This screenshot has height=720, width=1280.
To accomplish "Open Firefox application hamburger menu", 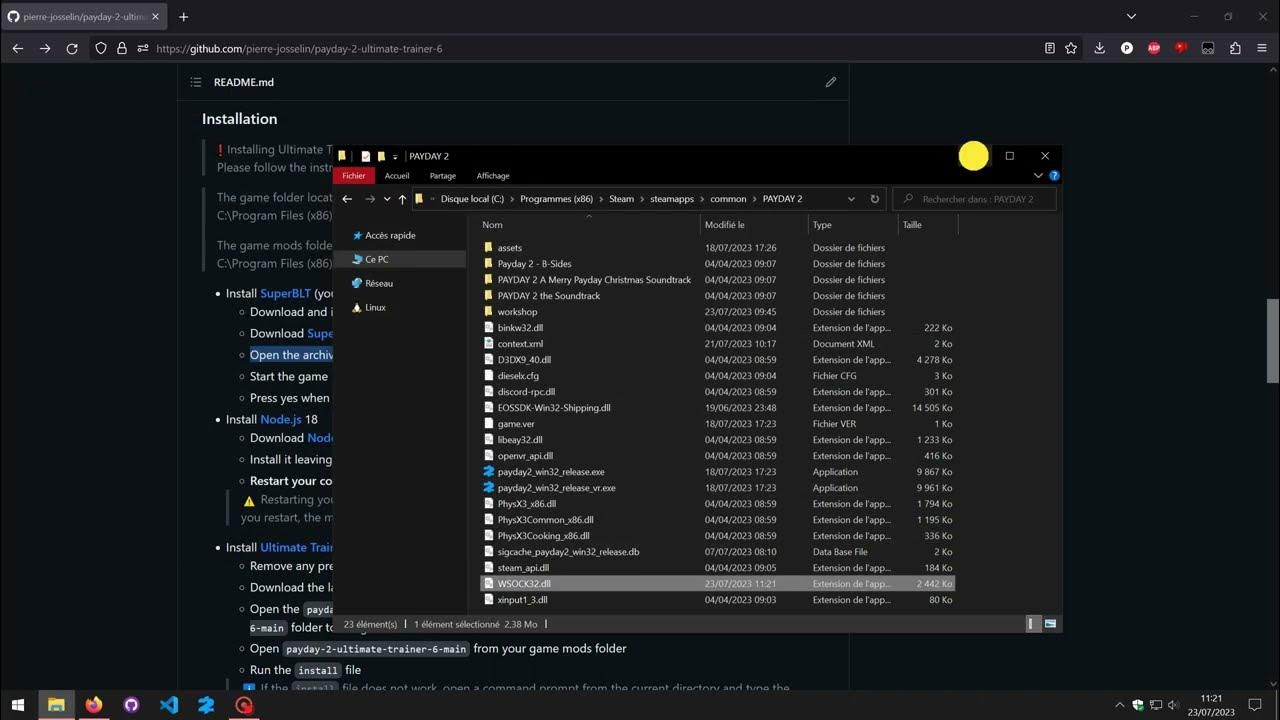I will coord(1262,48).
